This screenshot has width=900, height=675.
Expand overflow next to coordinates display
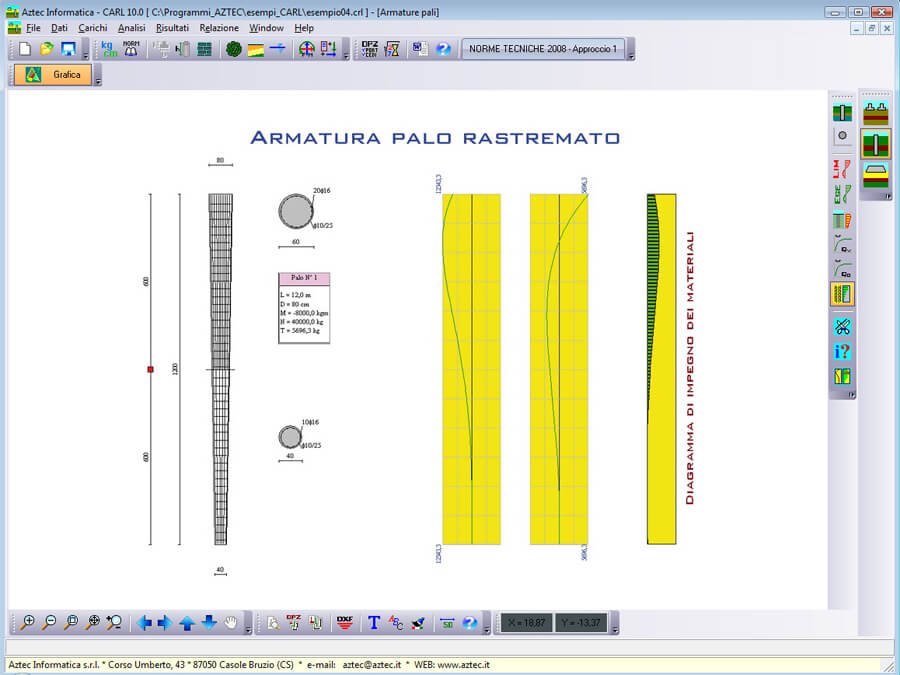coord(615,629)
